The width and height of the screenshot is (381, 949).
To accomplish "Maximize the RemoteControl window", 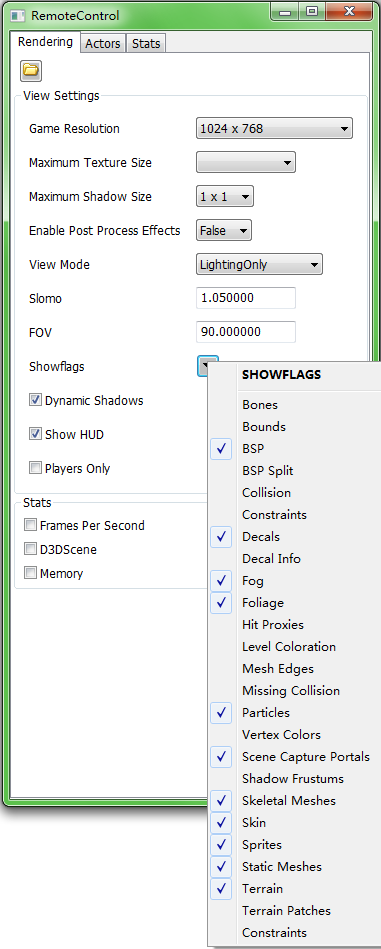I will 311,11.
